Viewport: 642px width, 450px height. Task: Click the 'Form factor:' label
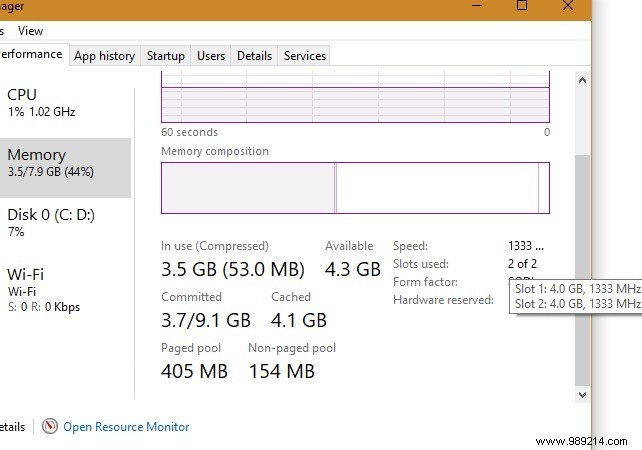[425, 282]
